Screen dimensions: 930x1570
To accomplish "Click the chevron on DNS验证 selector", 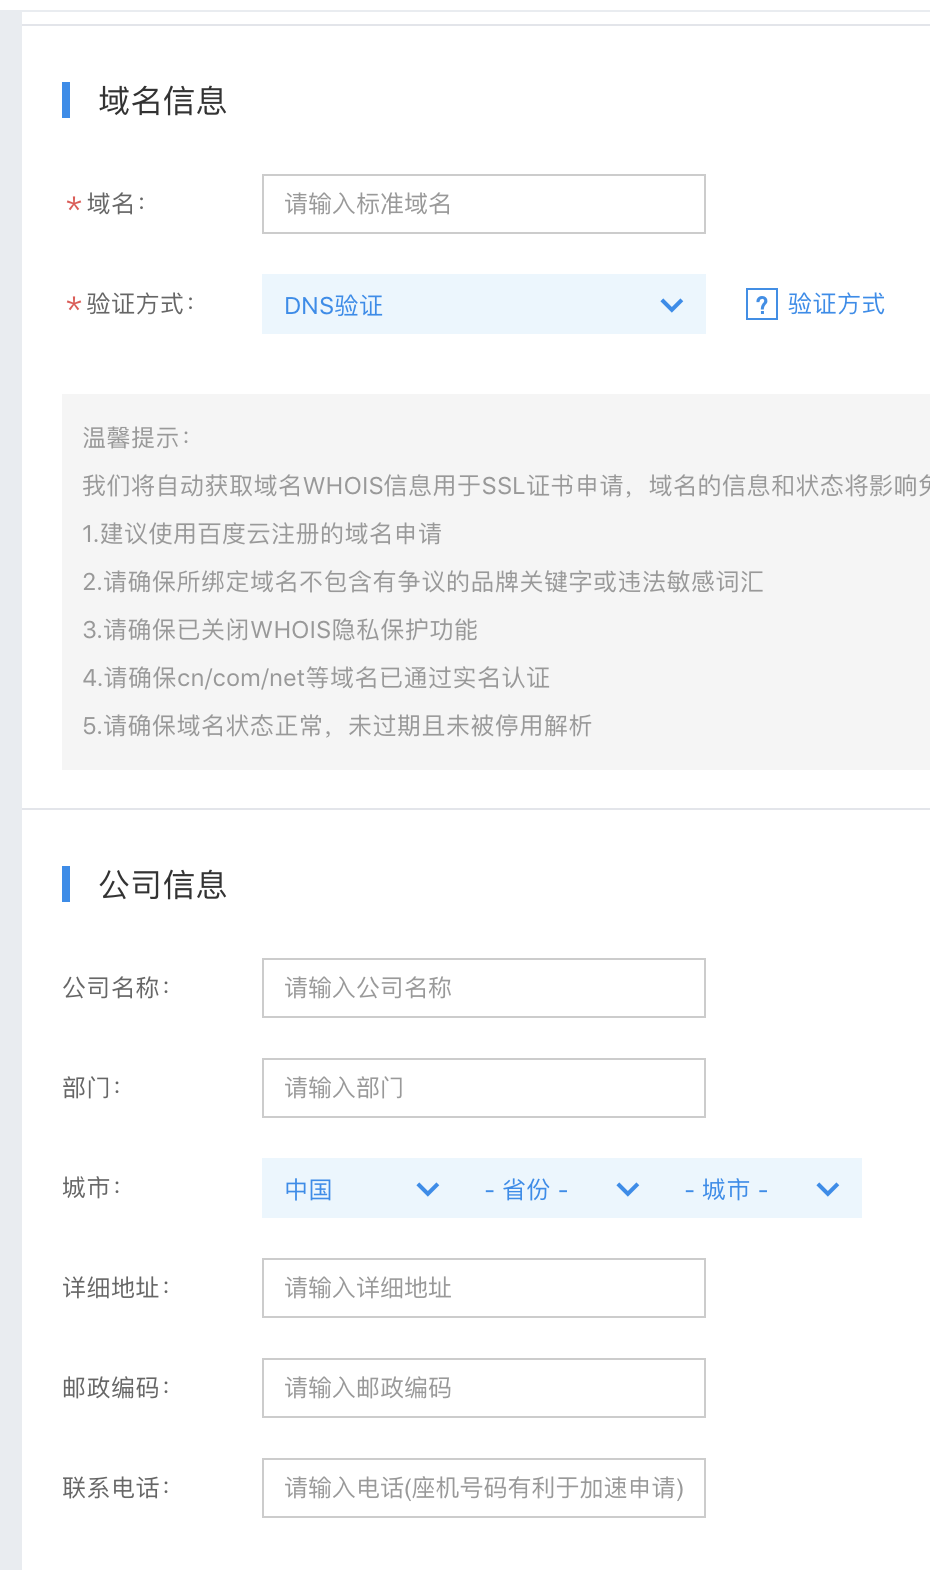I will tap(671, 305).
